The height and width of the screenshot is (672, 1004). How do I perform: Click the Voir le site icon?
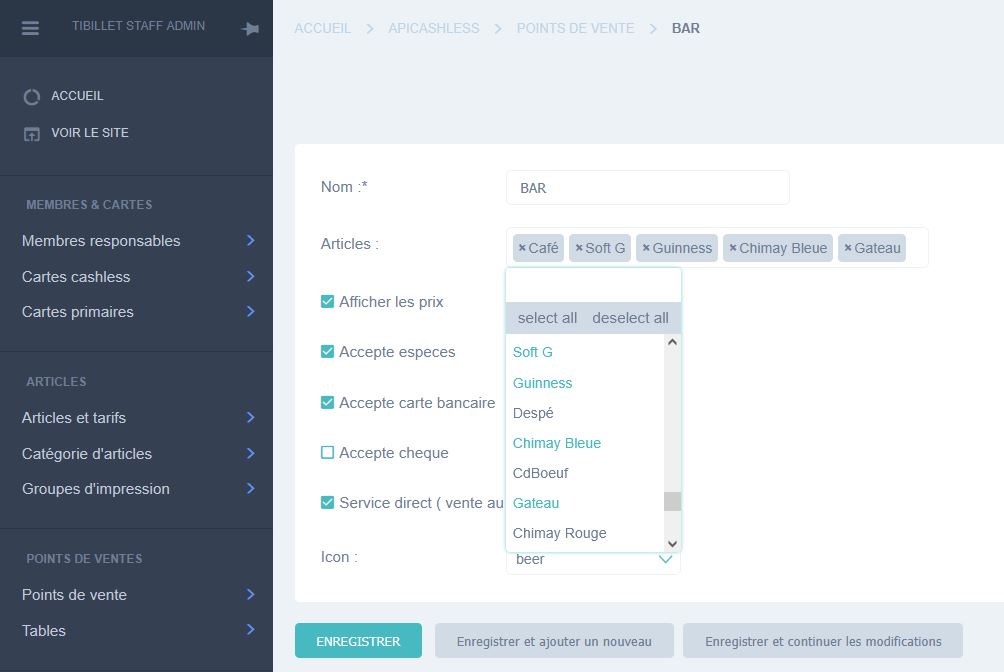32,134
